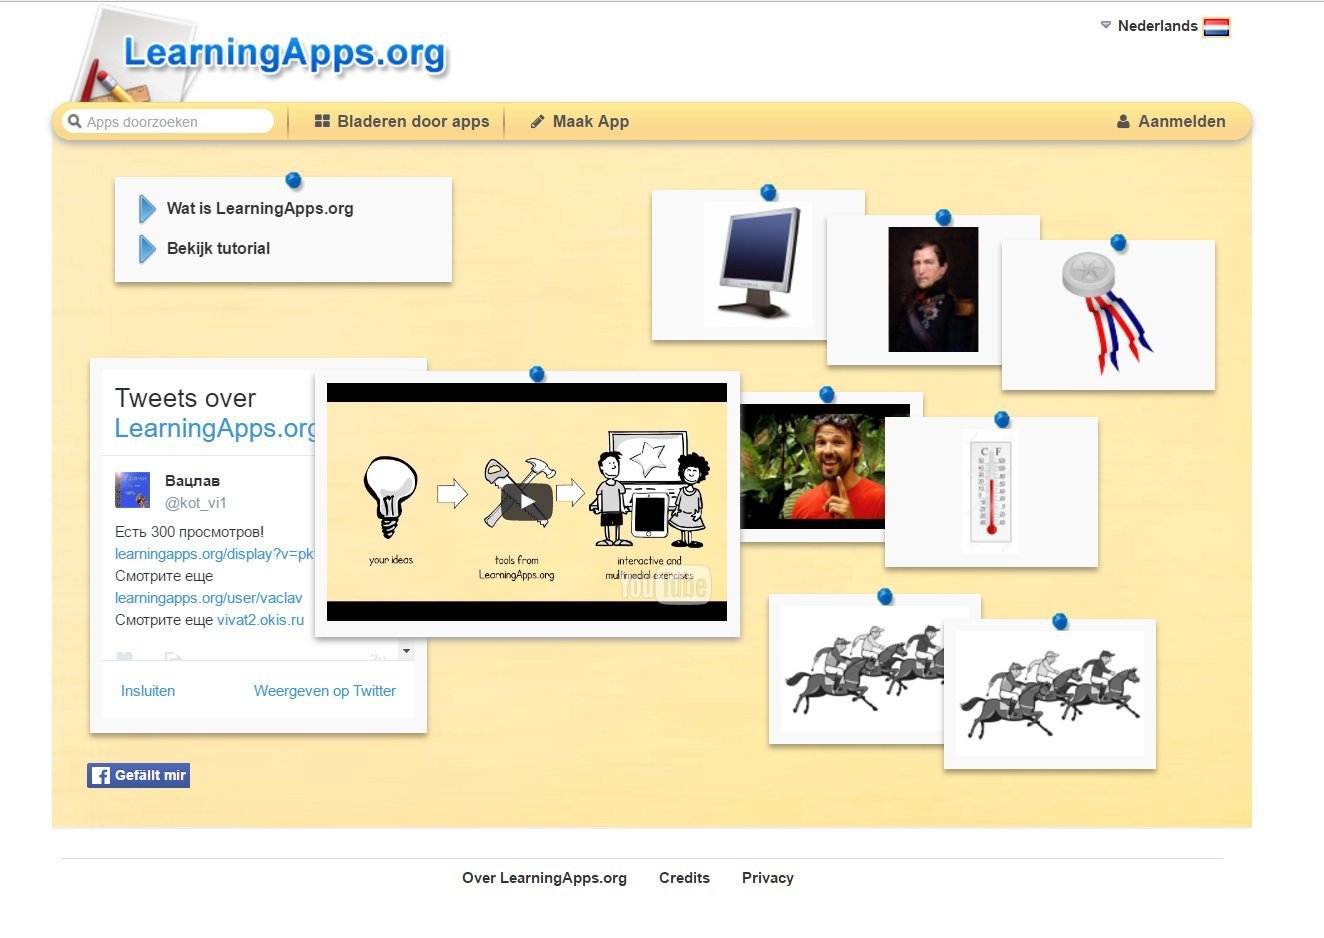Open the medal with ribbon app card
Viewport: 1324px width, 938px height.
(1108, 315)
